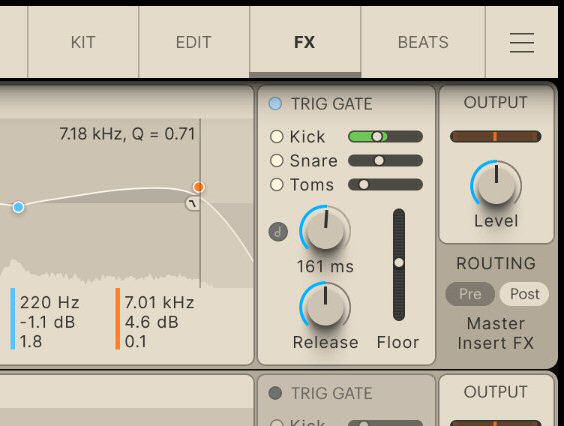Toggle the second TRIG GATE power indicator
Viewport: 564px width, 426px height.
coord(276,393)
